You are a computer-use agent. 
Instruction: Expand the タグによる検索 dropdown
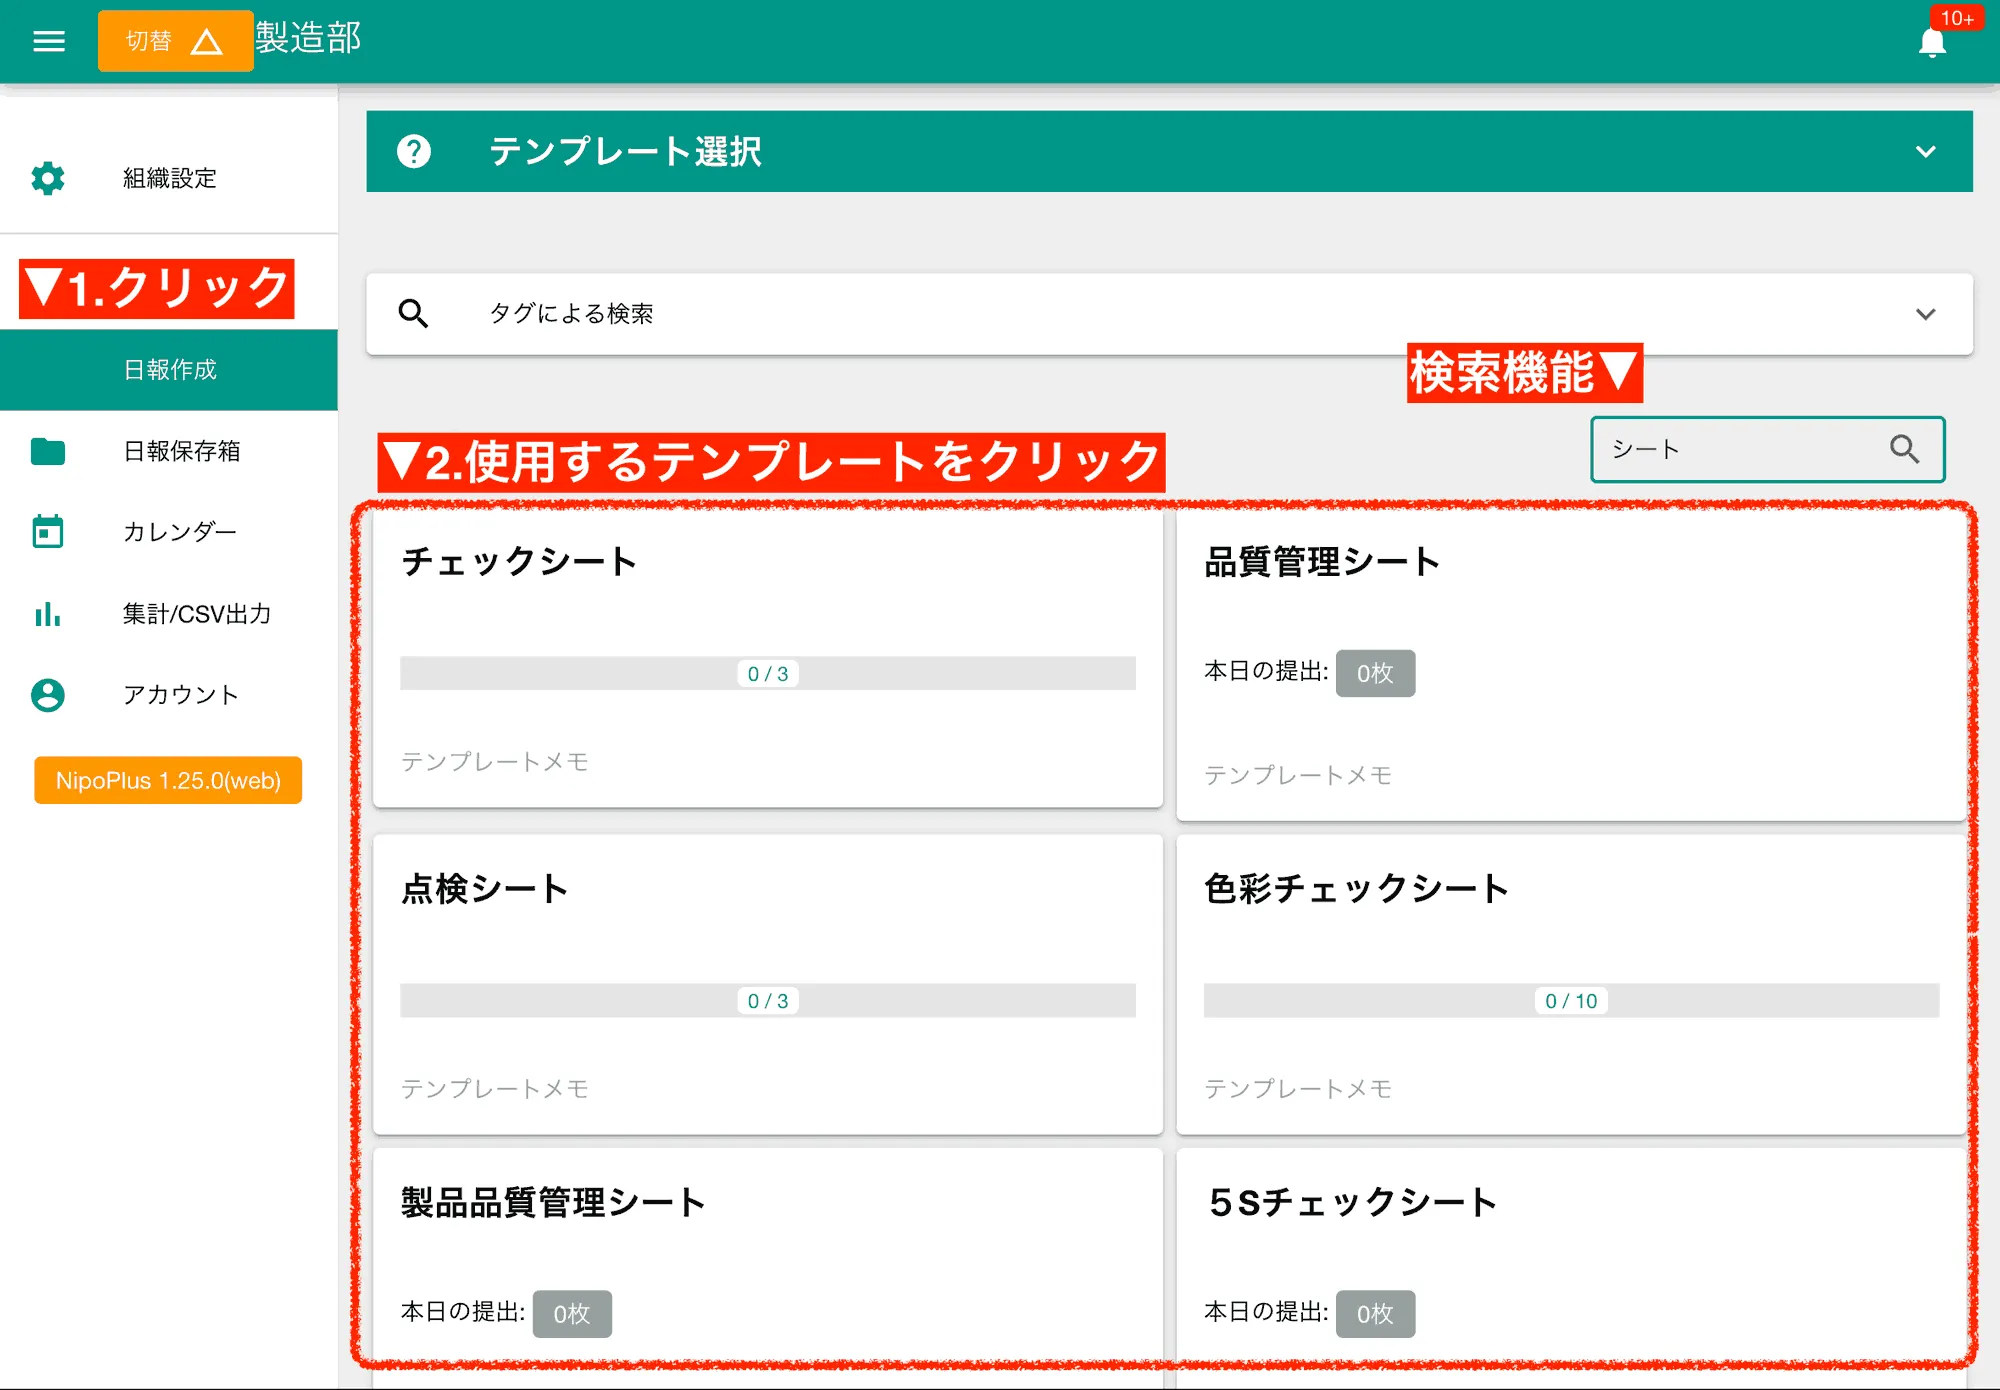(x=1925, y=314)
